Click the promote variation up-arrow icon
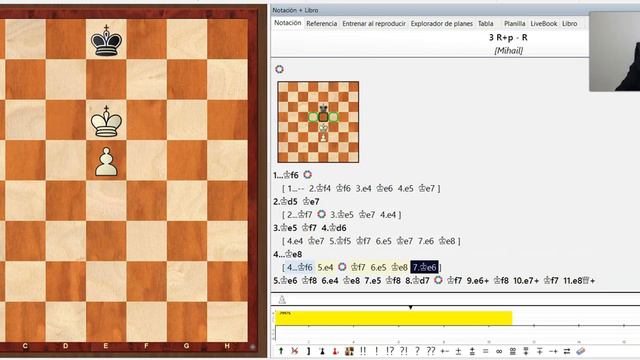This screenshot has width=640, height=360. point(281,351)
